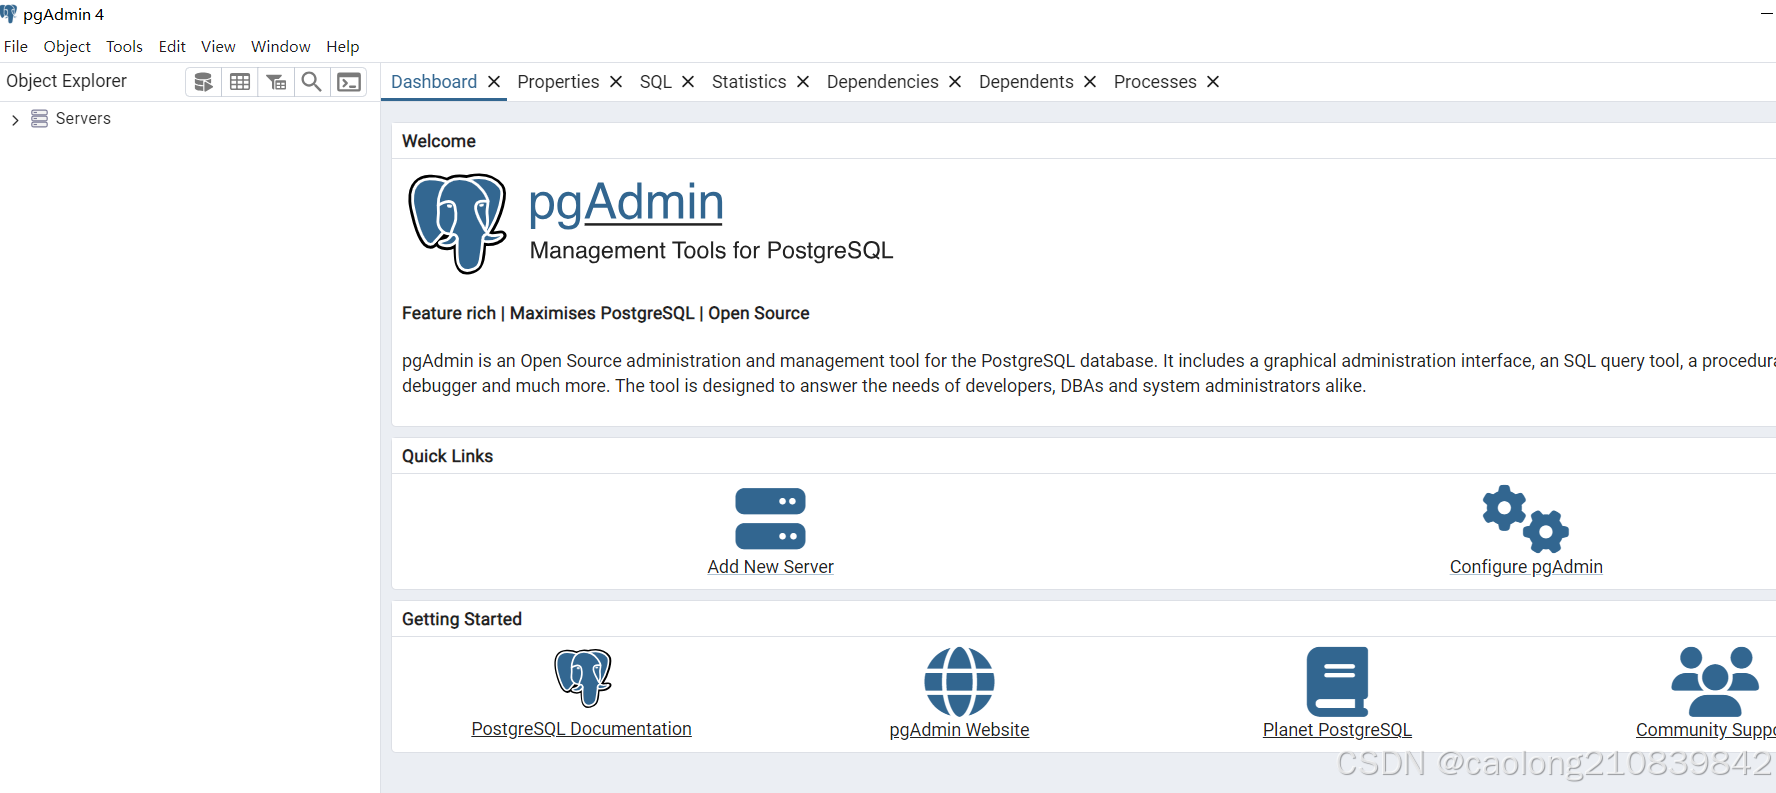The height and width of the screenshot is (793, 1776).
Task: Switch to the Dashboard tab
Action: click(x=434, y=82)
